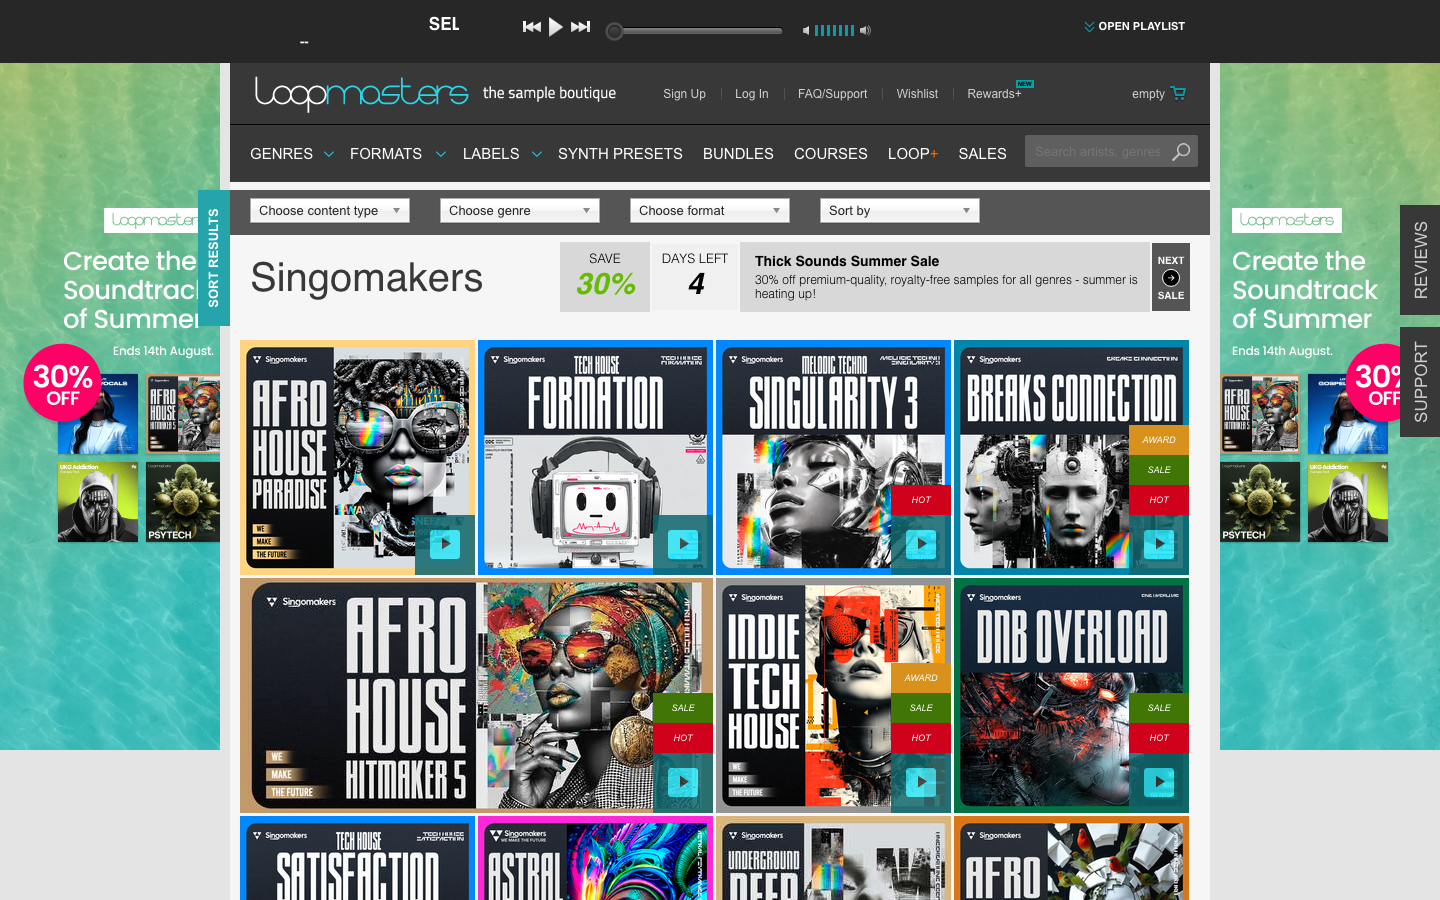Open the REVIEWS side tab
The height and width of the screenshot is (900, 1440).
pos(1420,260)
